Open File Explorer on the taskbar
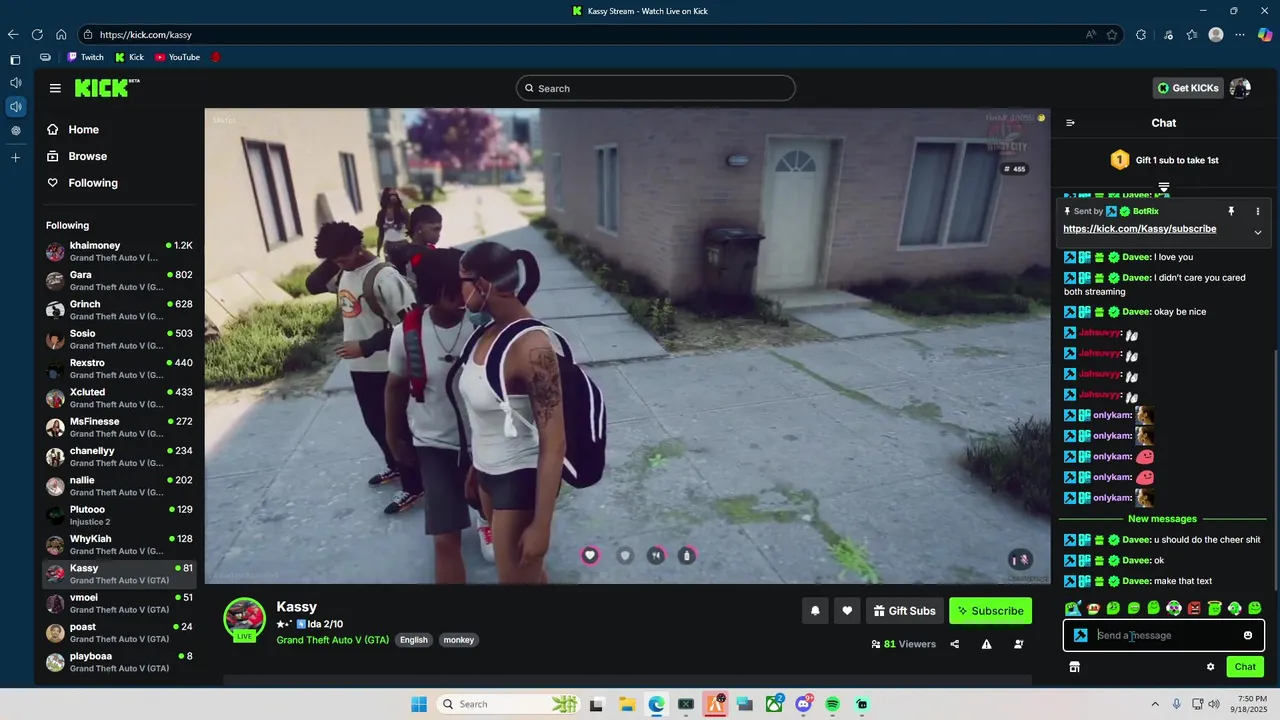 (626, 704)
